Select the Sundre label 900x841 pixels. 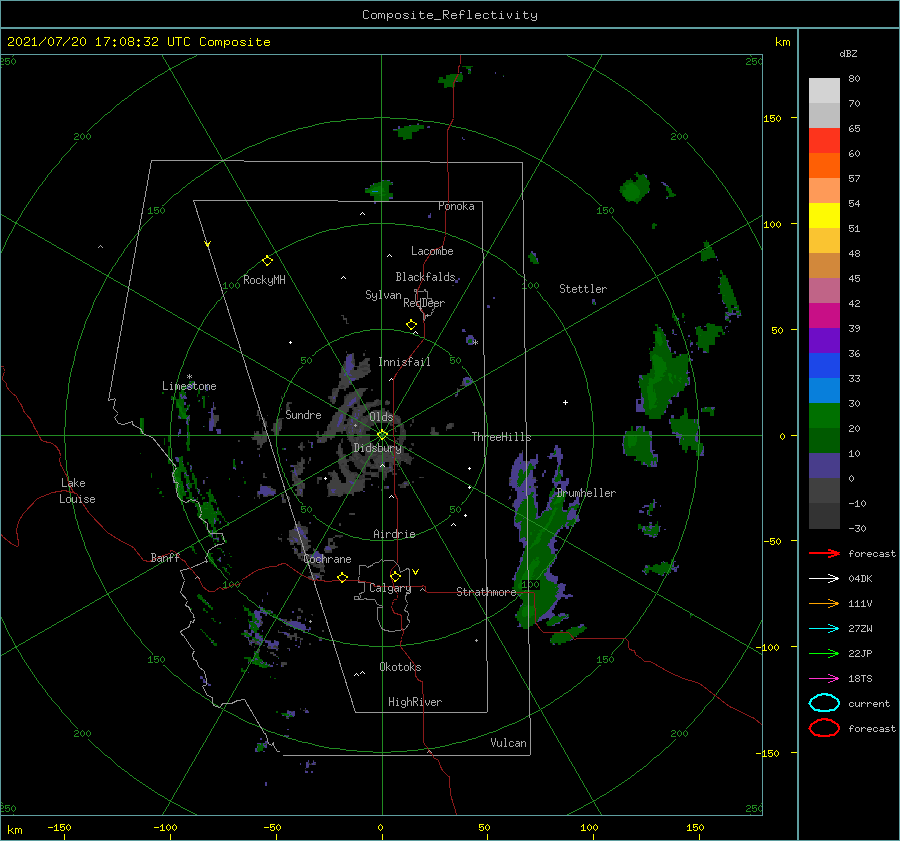point(303,414)
